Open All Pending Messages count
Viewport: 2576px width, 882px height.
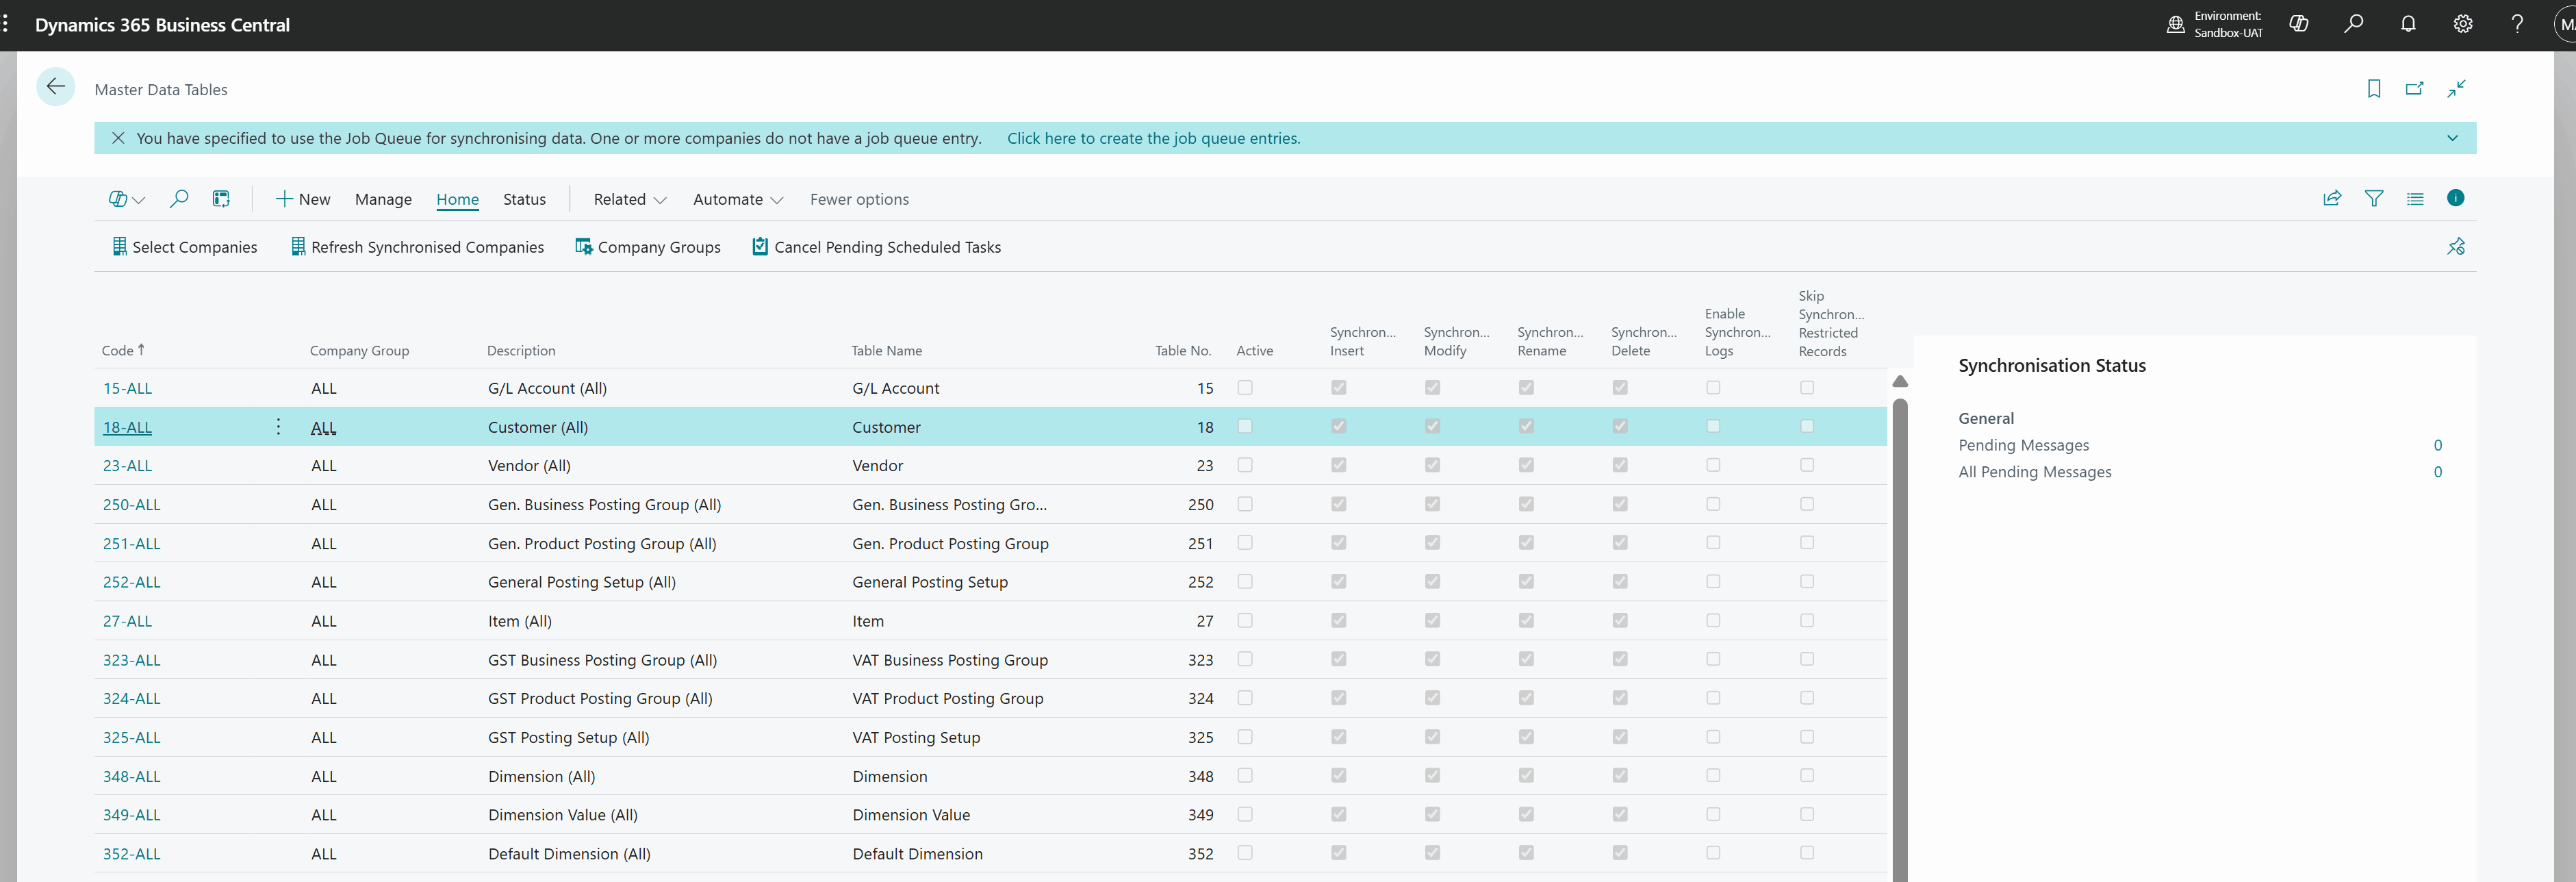2437,472
